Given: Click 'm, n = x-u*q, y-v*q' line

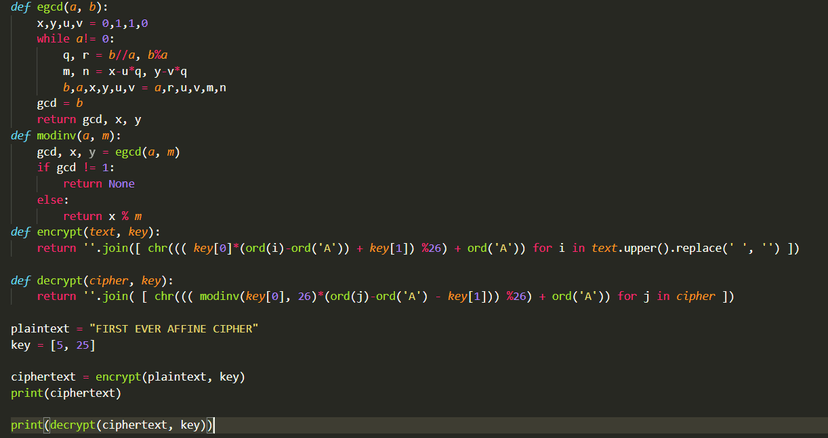Looking at the screenshot, I should click(x=125, y=72).
